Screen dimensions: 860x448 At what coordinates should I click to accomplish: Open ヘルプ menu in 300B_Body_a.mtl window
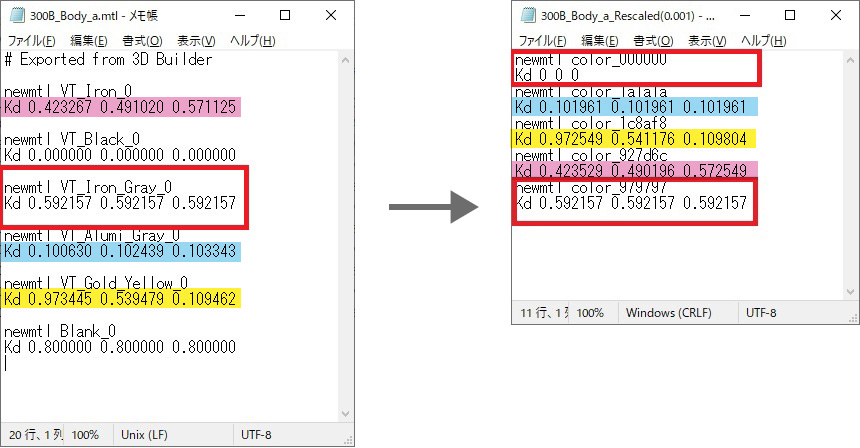[252, 41]
